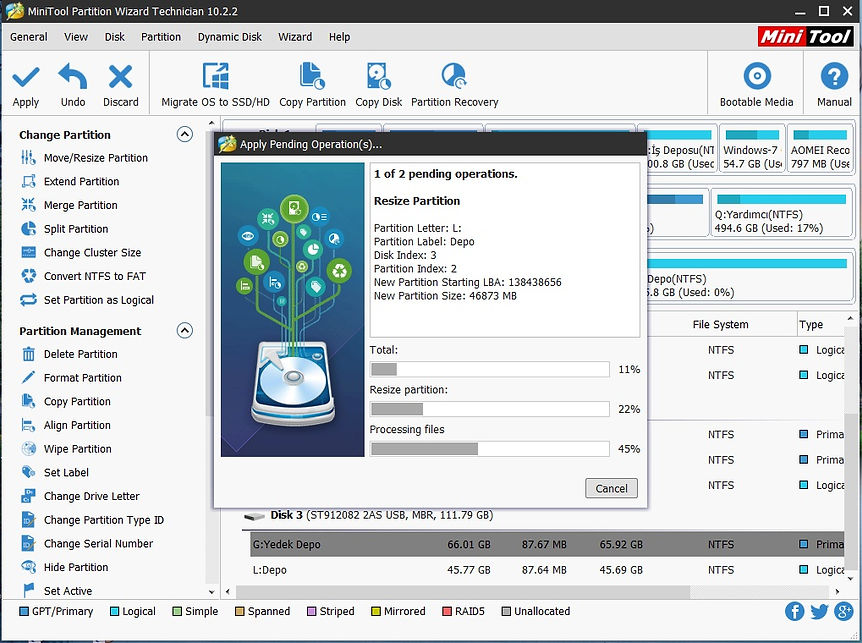Screen dimensions: 862x643
Task: Select the Windows-7 partition block
Action: click(752, 148)
